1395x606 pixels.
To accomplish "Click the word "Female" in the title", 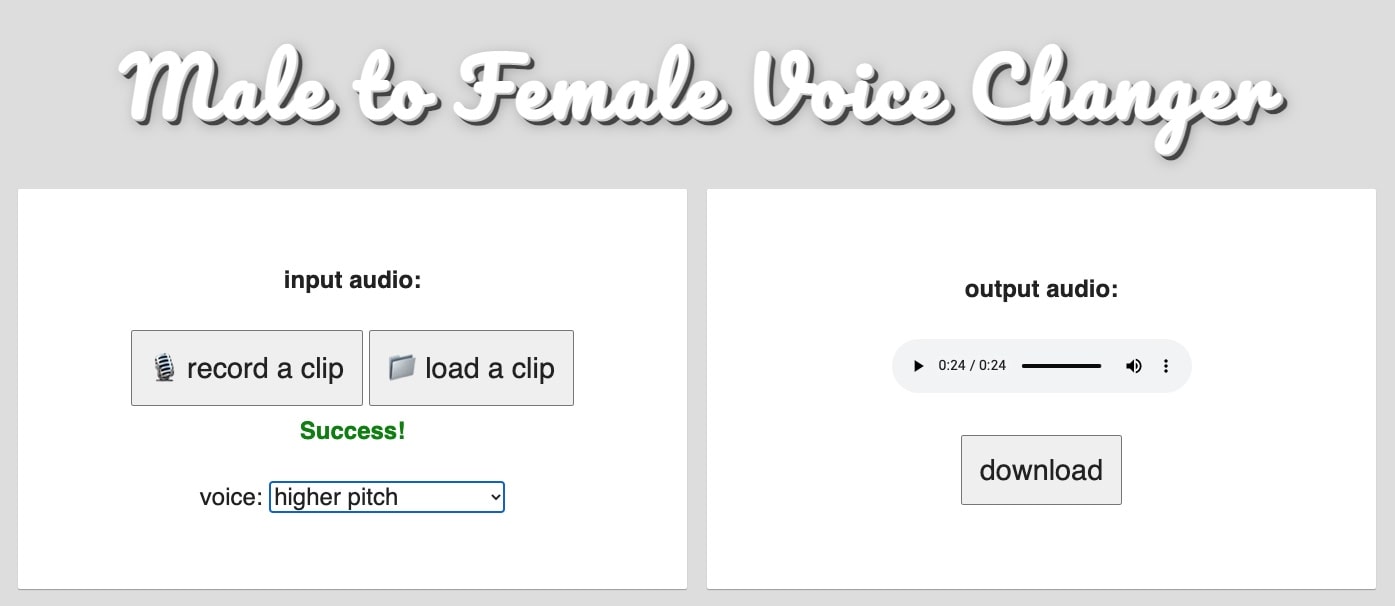I will (586, 92).
